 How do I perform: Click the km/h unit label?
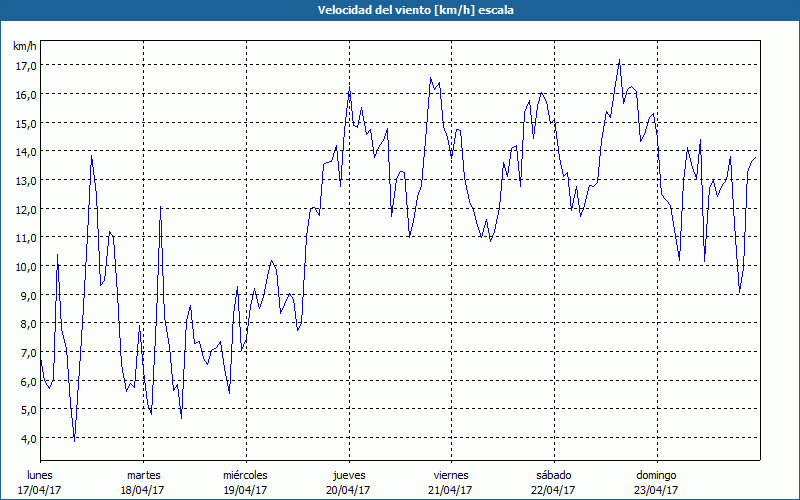[x=25, y=46]
